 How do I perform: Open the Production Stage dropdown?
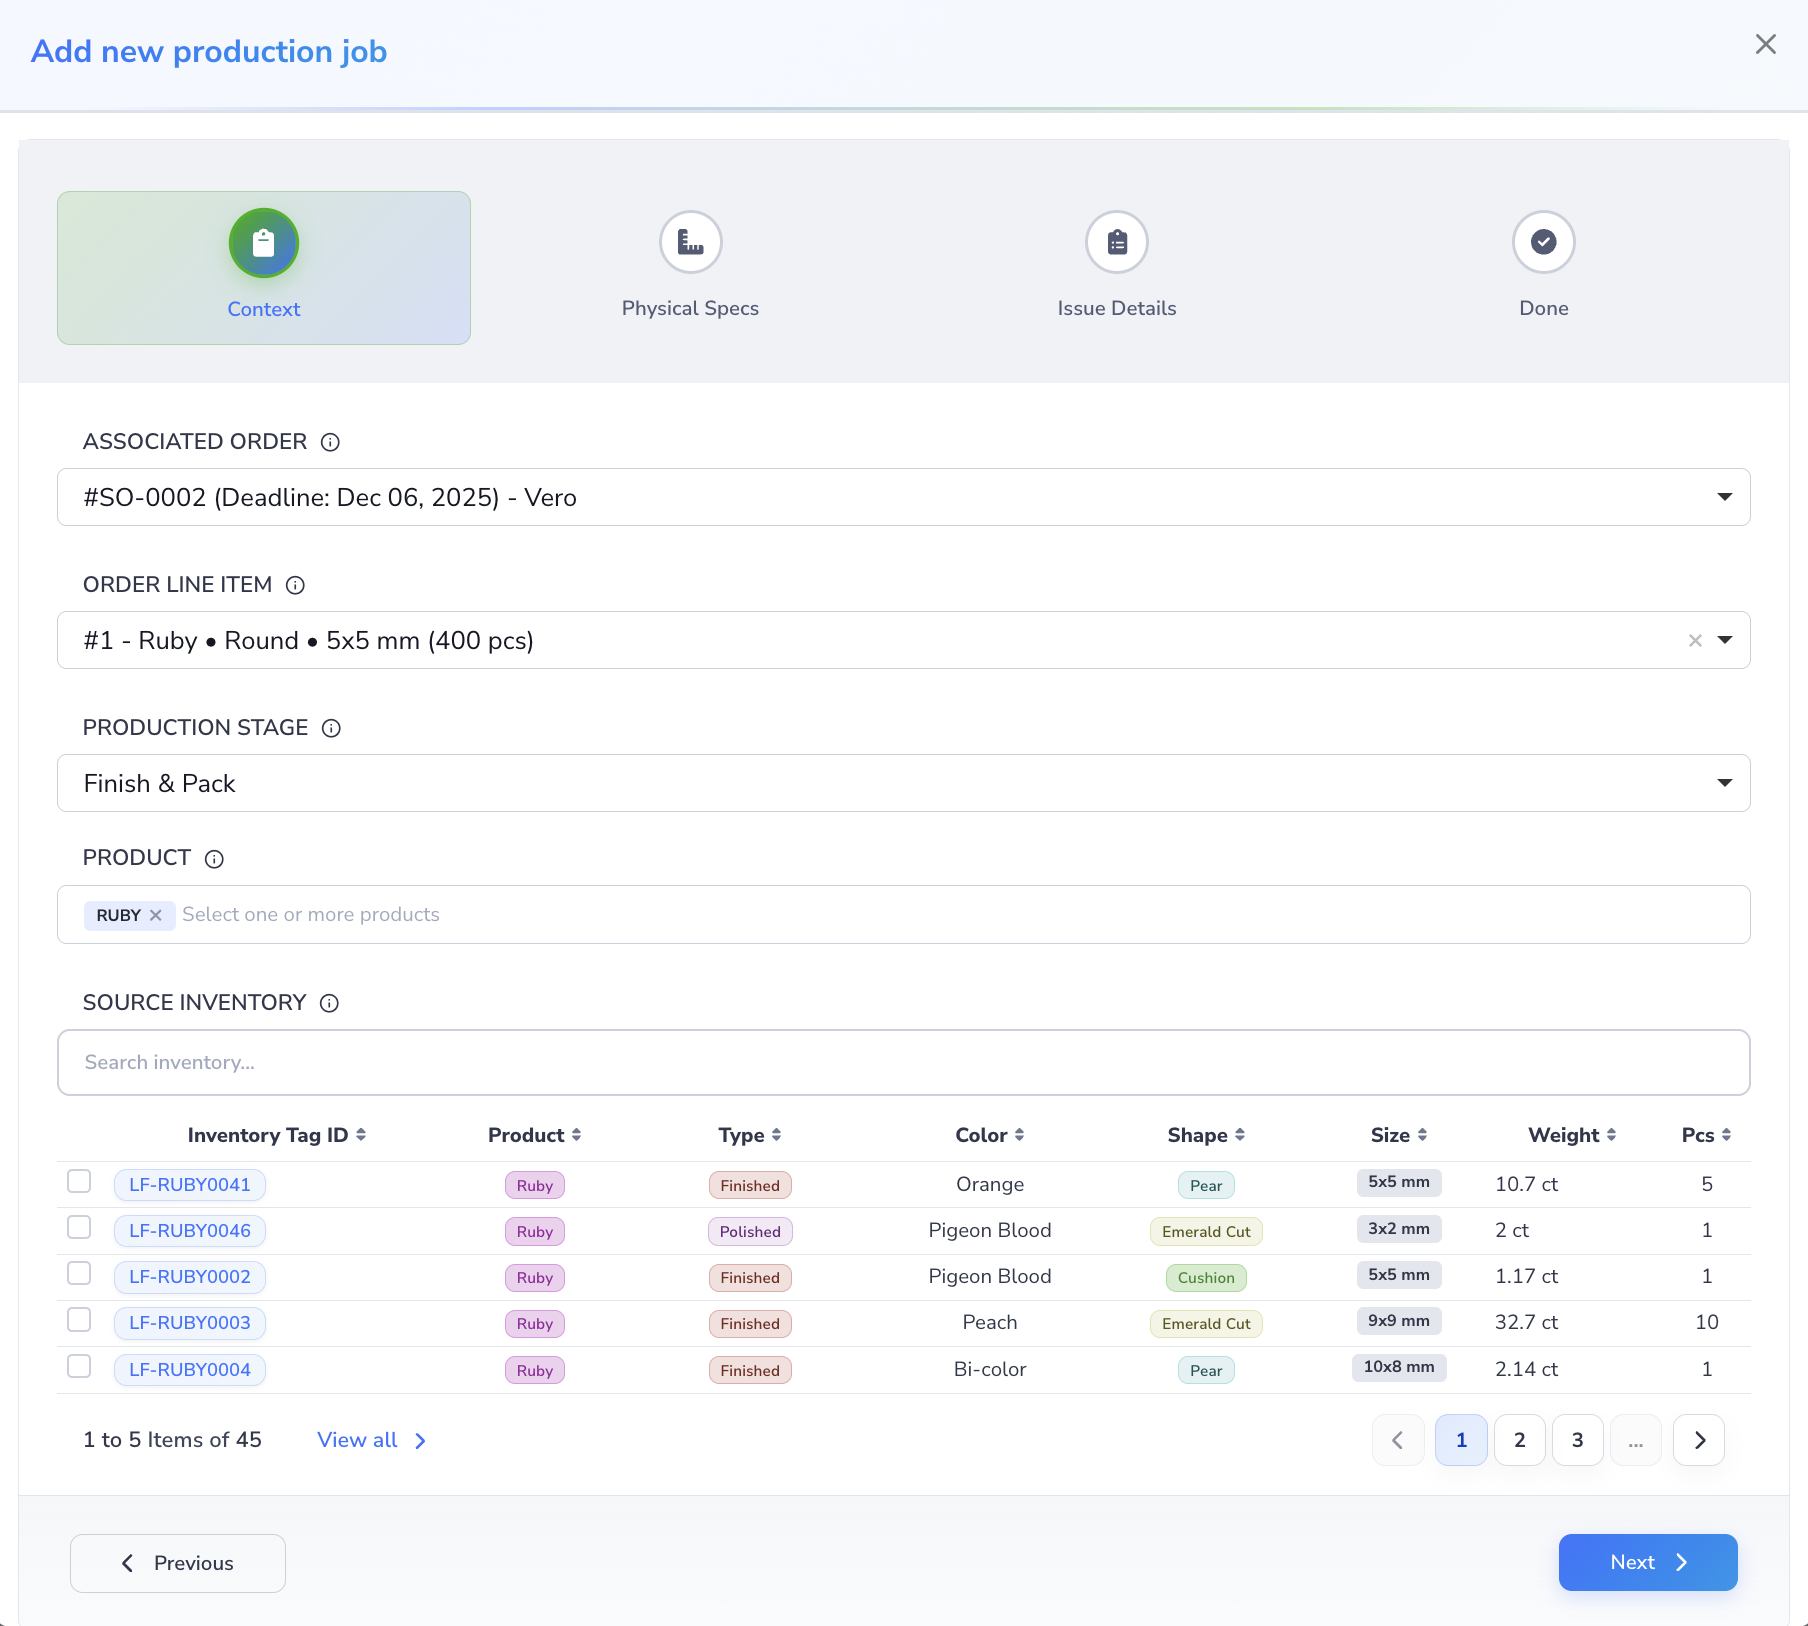click(904, 783)
